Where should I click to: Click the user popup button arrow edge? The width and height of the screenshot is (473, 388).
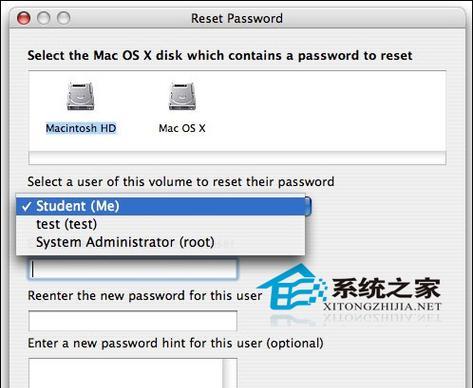click(x=308, y=206)
